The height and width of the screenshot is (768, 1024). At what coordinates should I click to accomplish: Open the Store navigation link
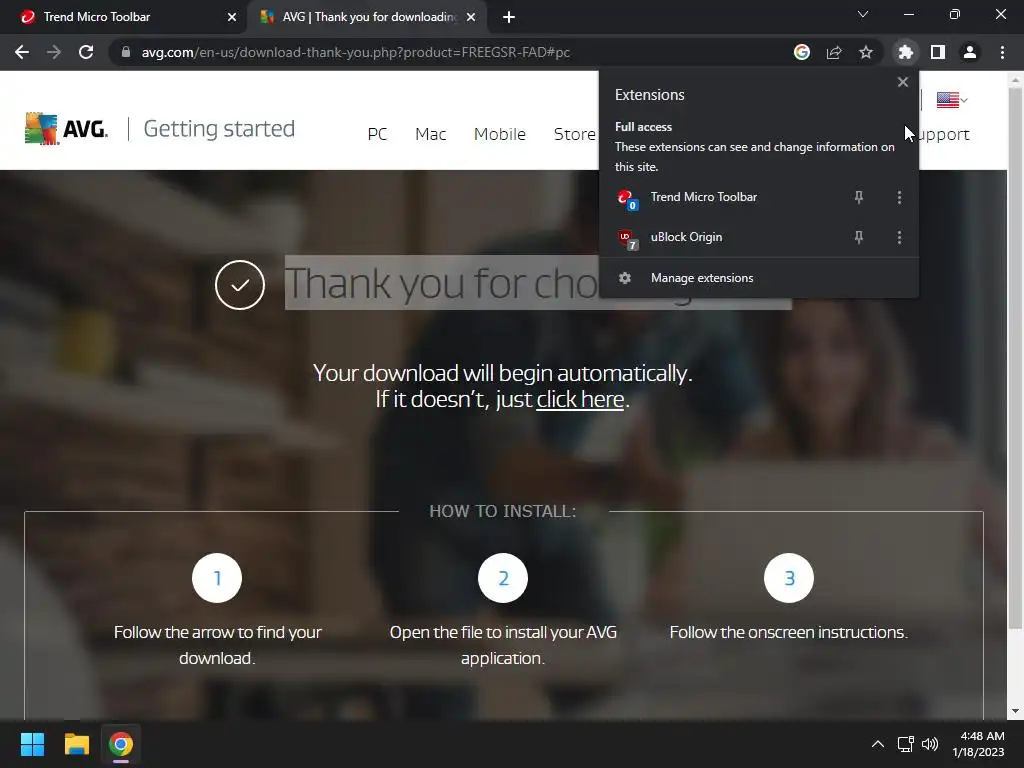tap(575, 135)
